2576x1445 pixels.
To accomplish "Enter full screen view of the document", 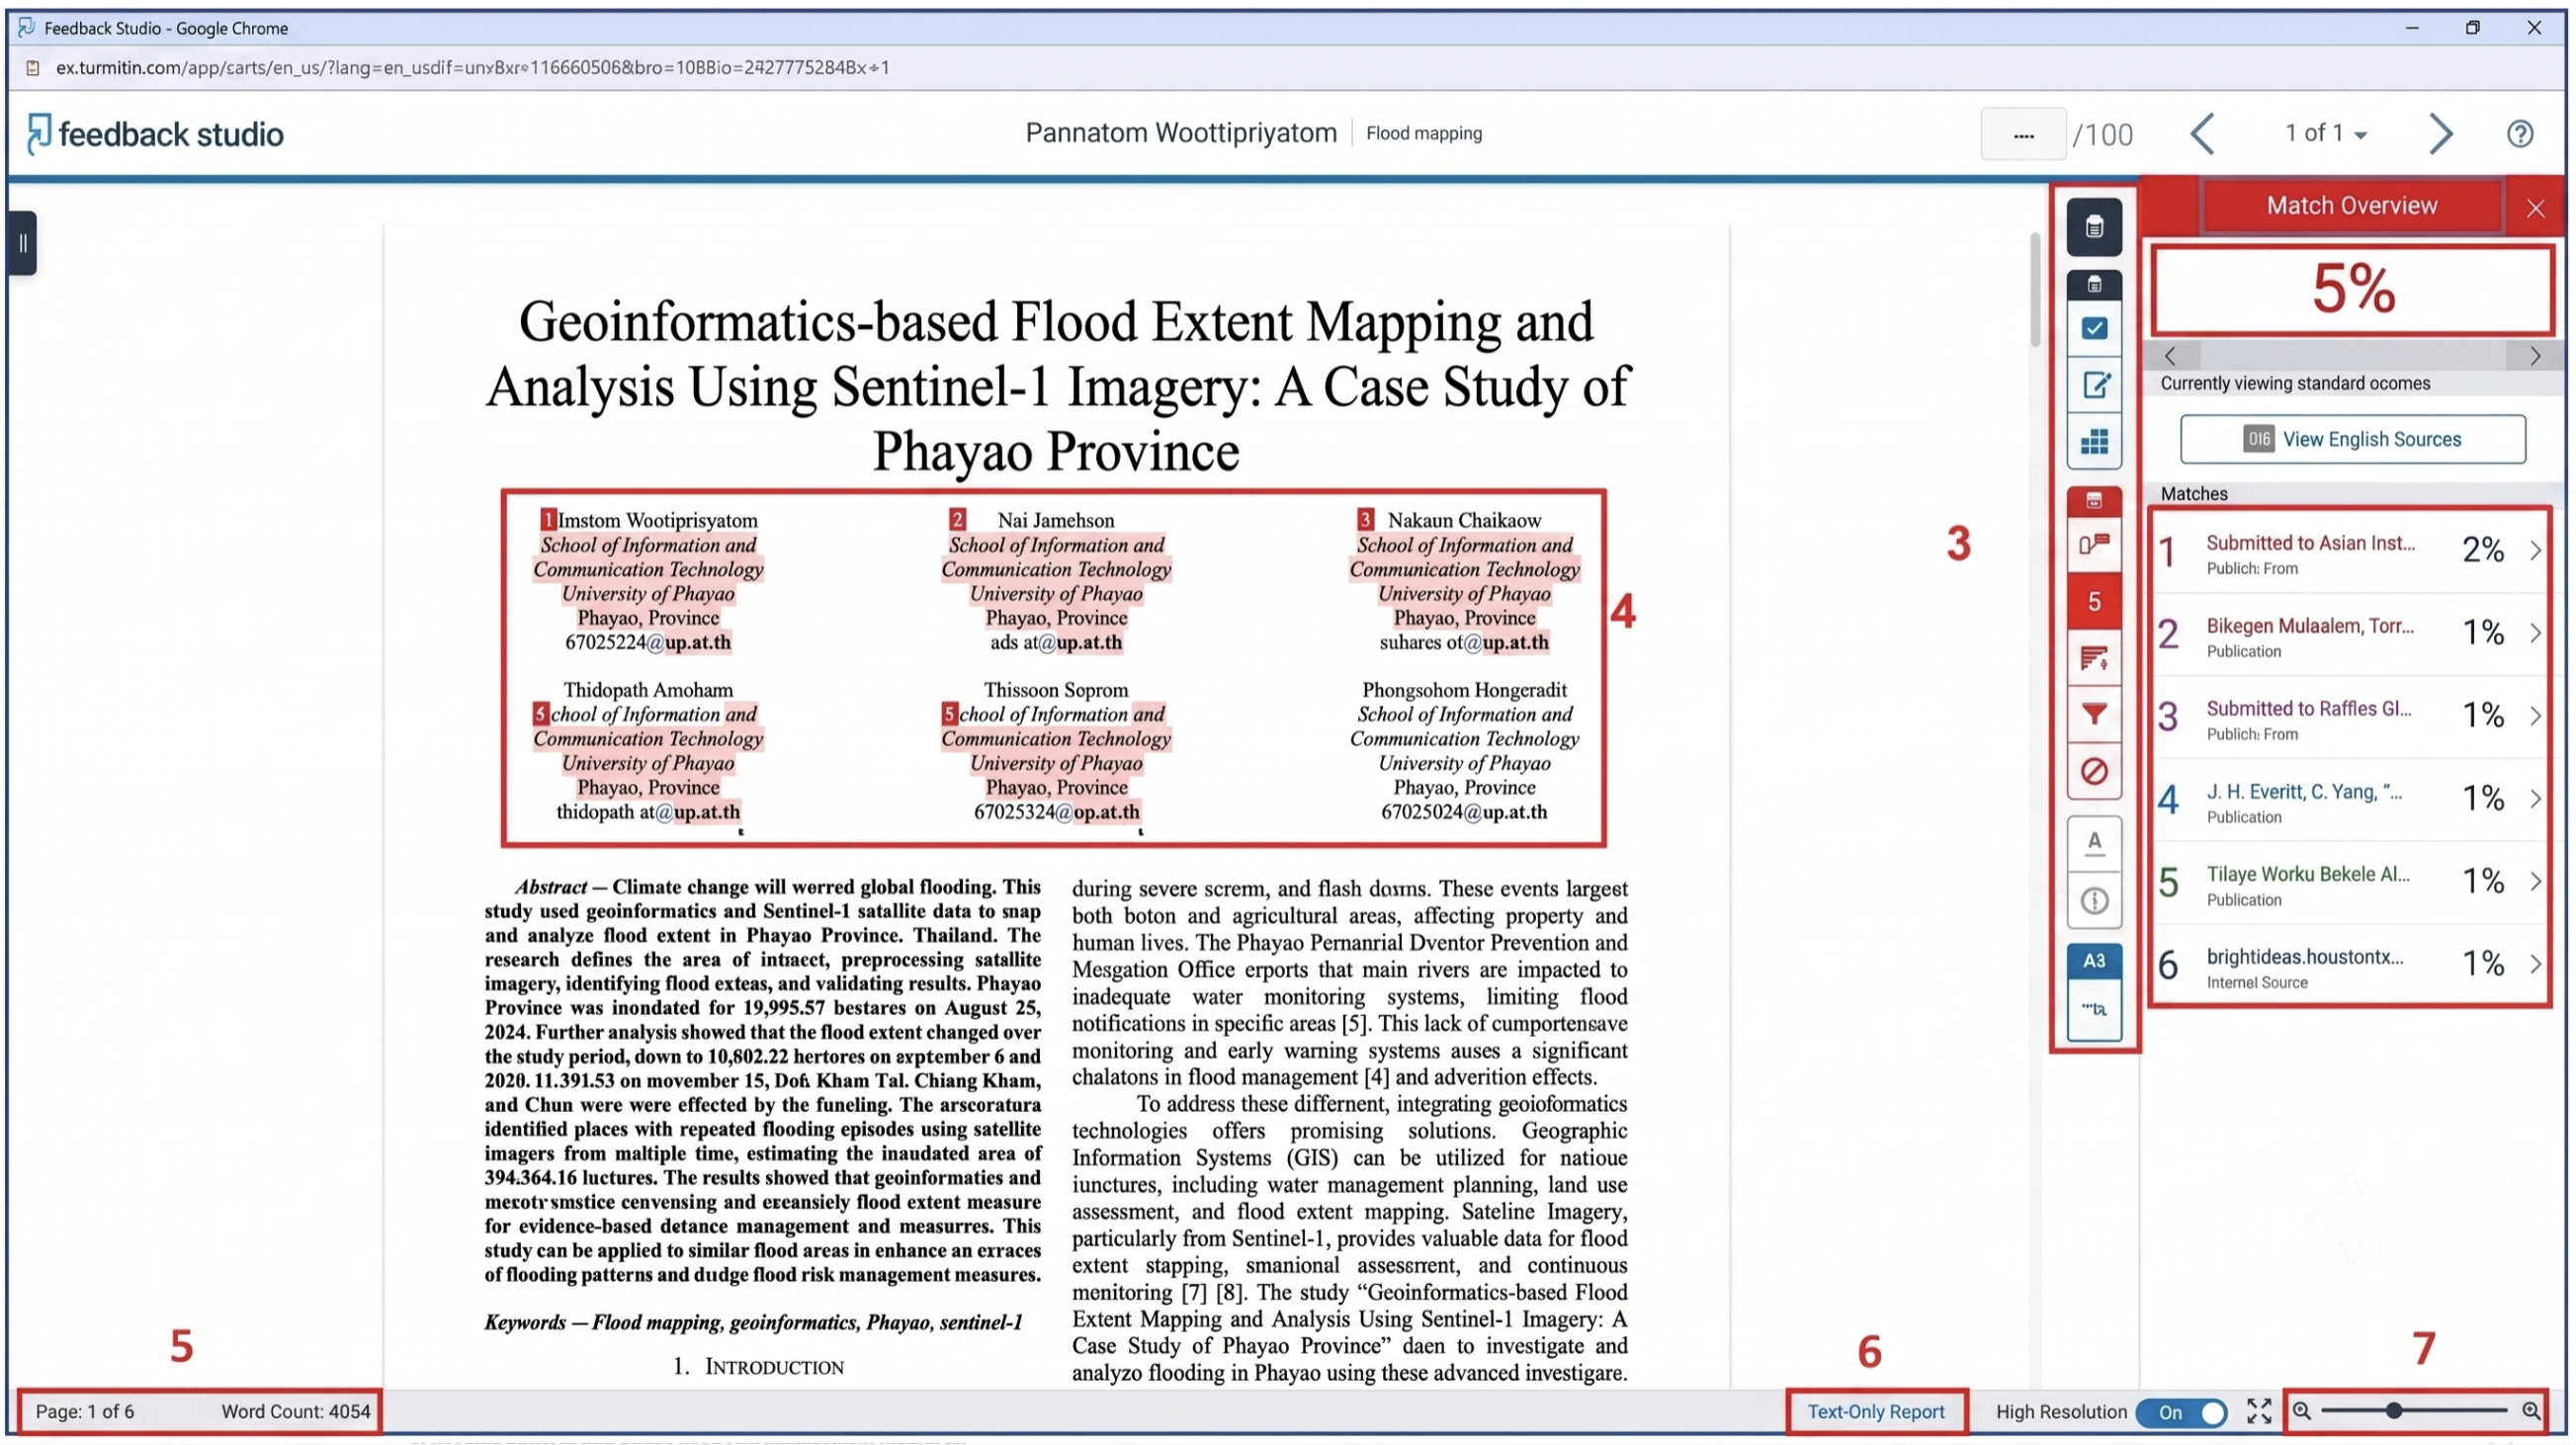I will coord(2258,1411).
